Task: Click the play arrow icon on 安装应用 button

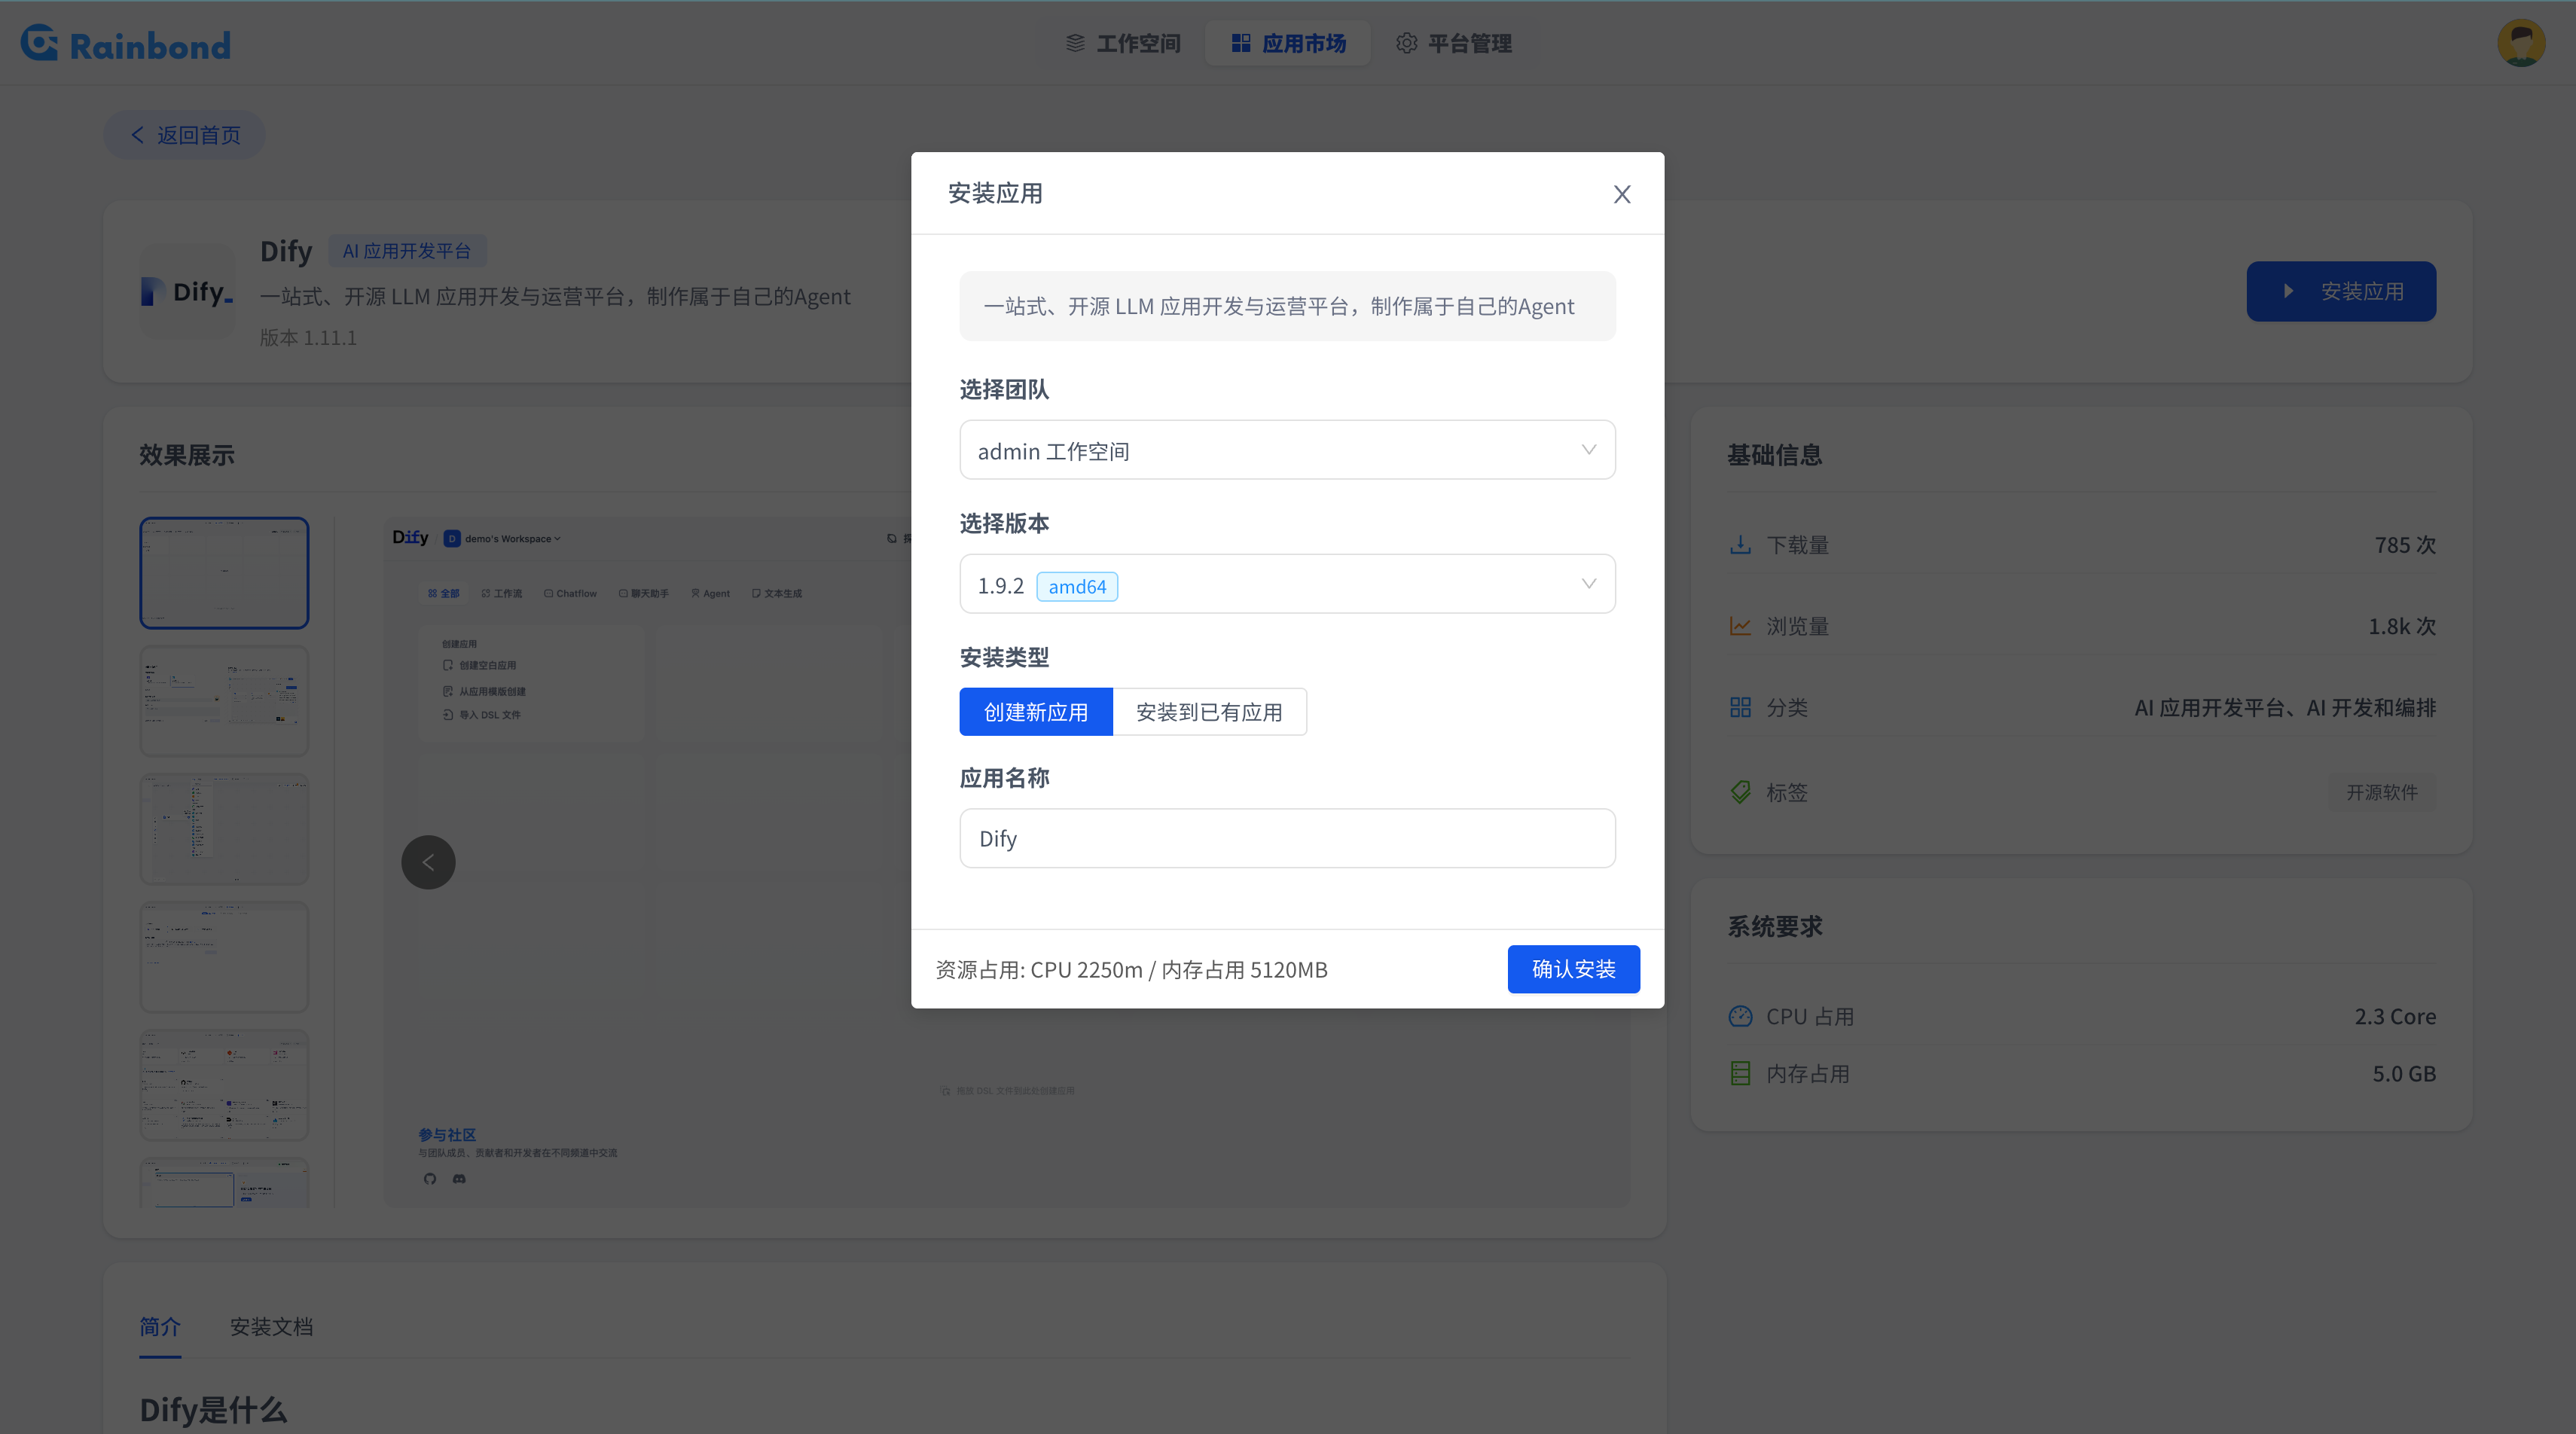Action: point(2288,291)
